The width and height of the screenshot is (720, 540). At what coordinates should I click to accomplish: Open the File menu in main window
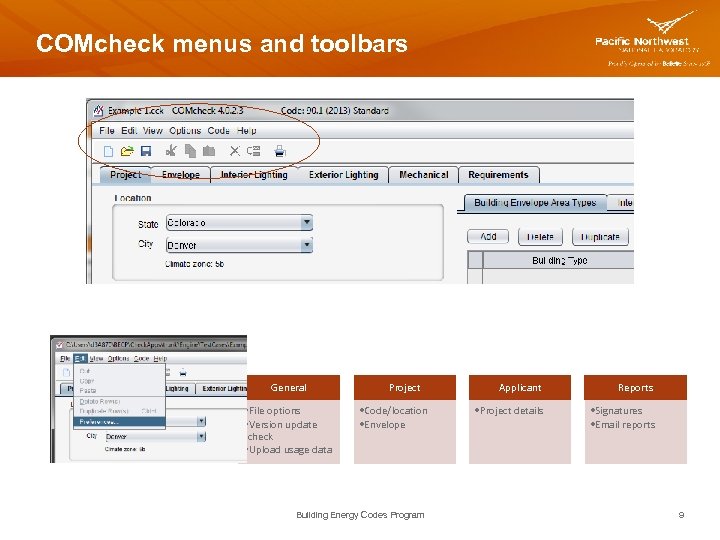coord(107,130)
